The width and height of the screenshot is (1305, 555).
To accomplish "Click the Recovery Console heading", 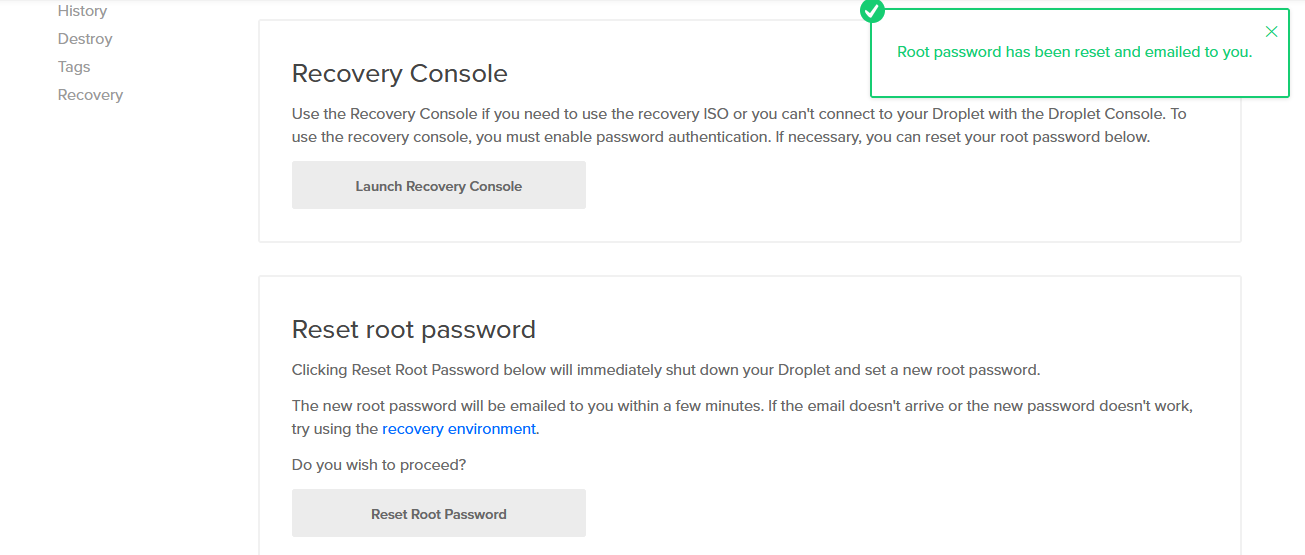I will coord(399,74).
